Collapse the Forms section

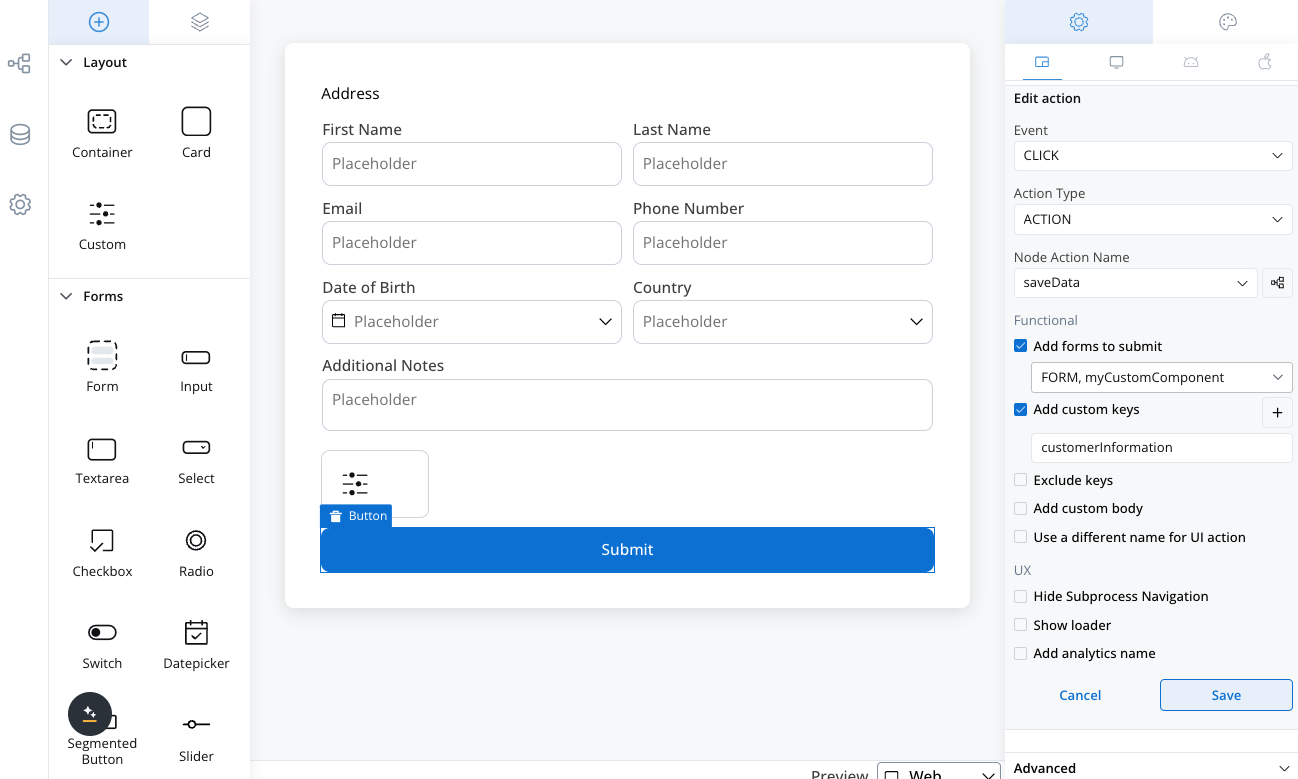67,296
